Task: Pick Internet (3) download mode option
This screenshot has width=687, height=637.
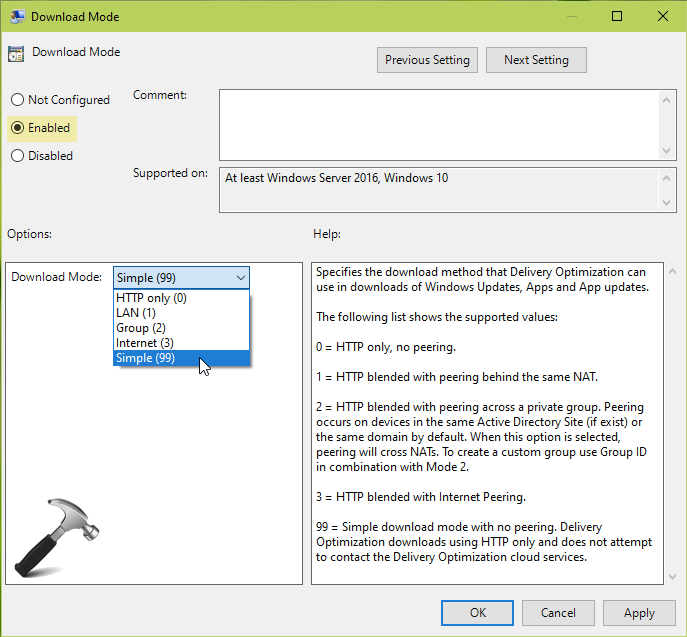Action: (144, 343)
